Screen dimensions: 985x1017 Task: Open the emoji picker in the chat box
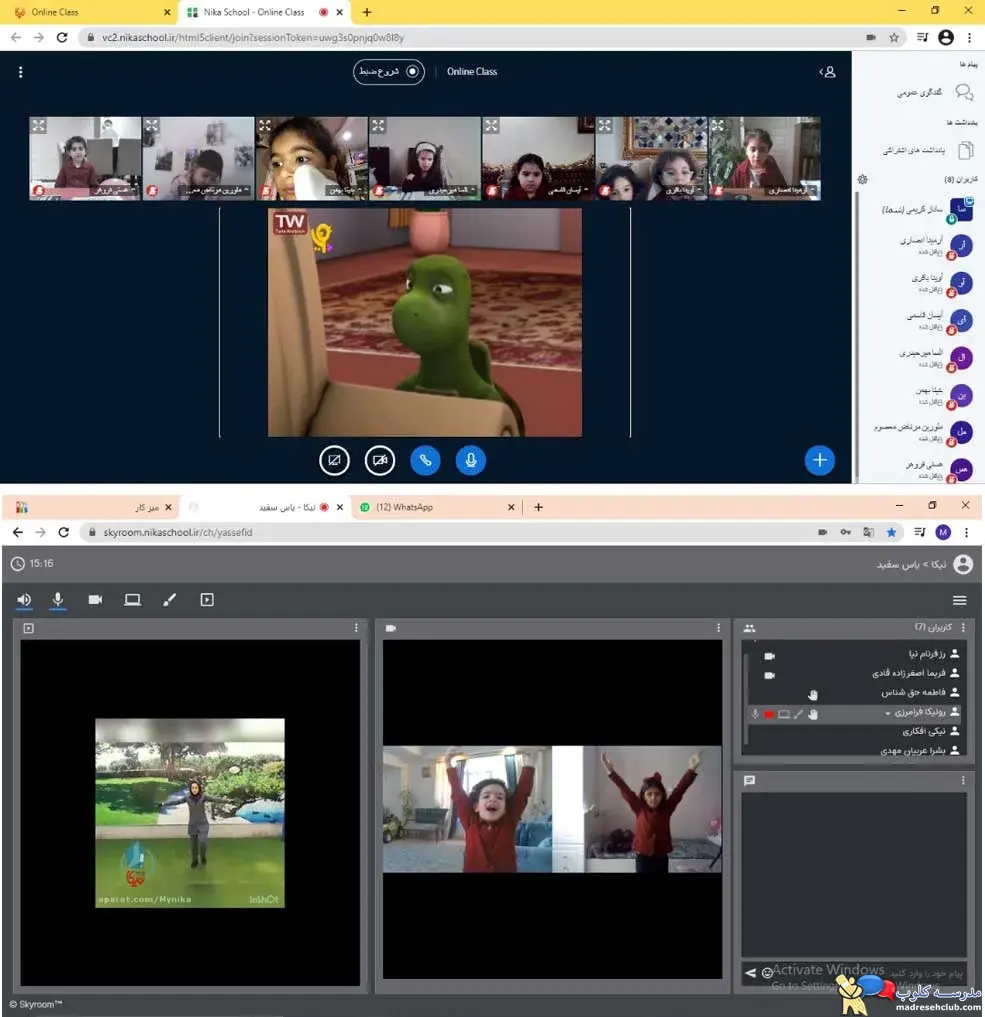[767, 972]
